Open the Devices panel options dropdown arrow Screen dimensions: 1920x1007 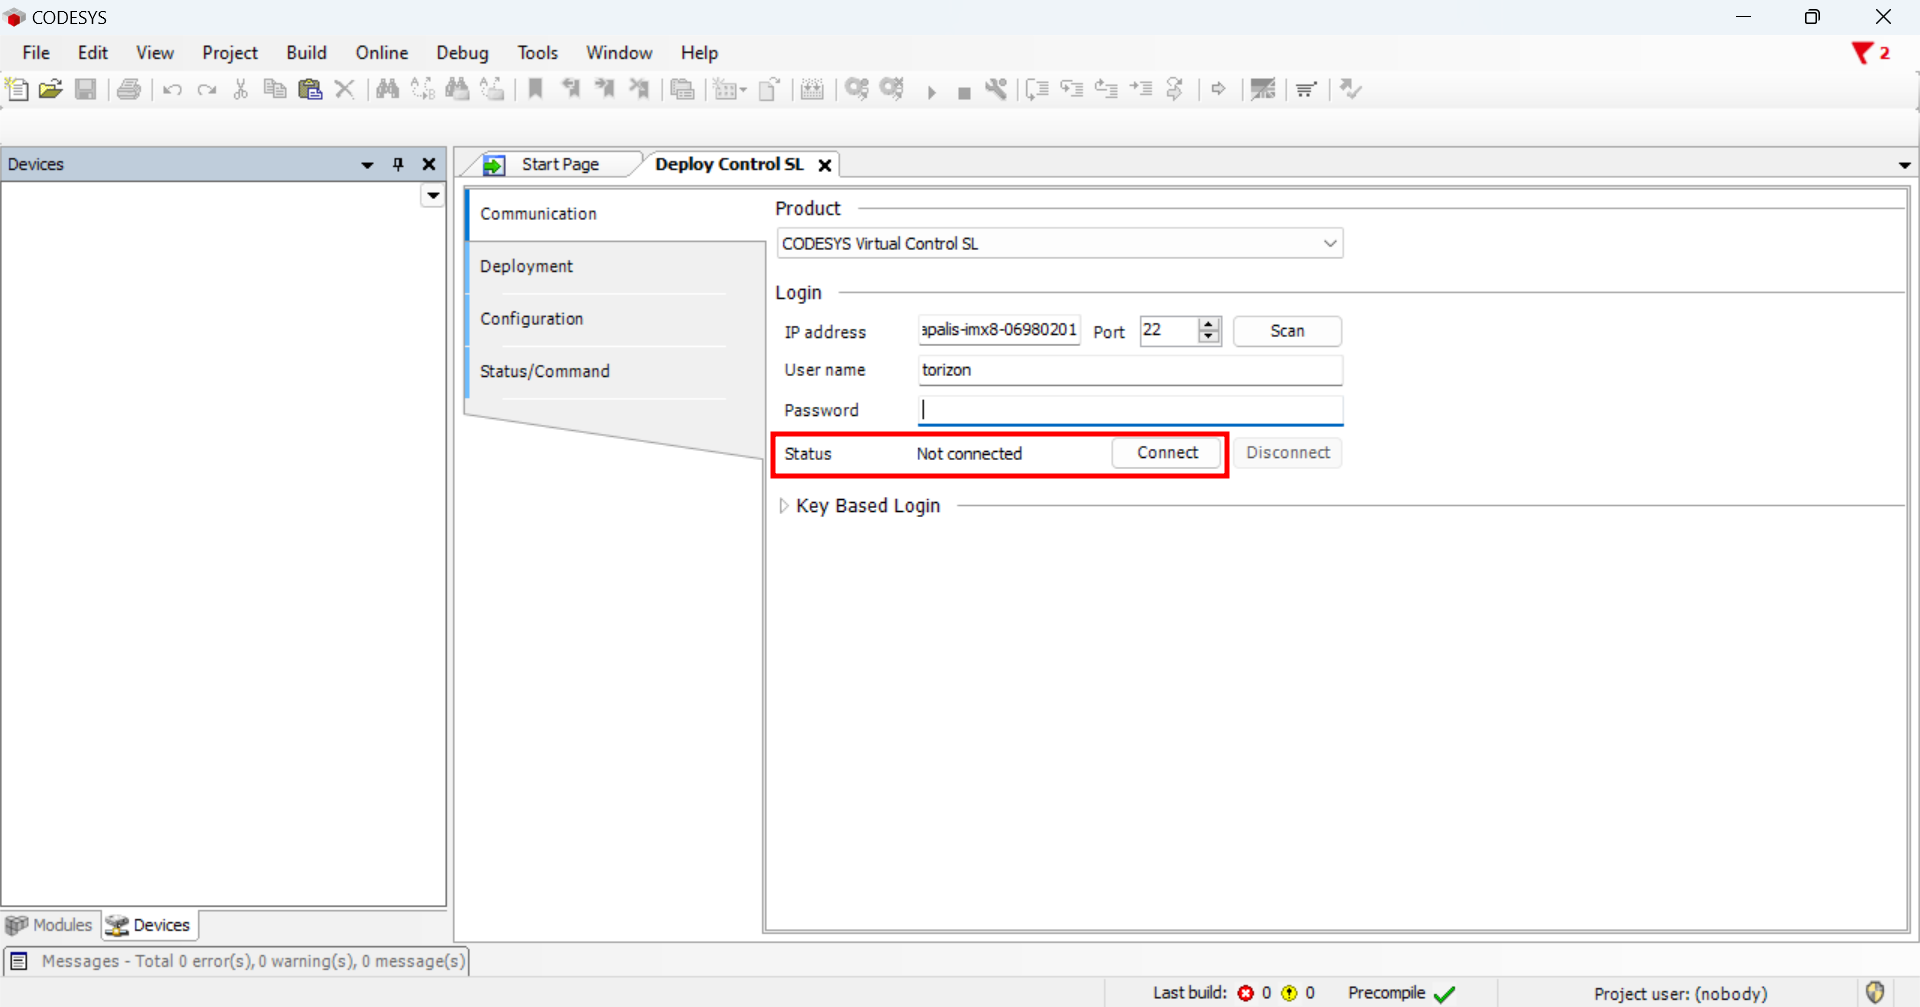click(367, 165)
